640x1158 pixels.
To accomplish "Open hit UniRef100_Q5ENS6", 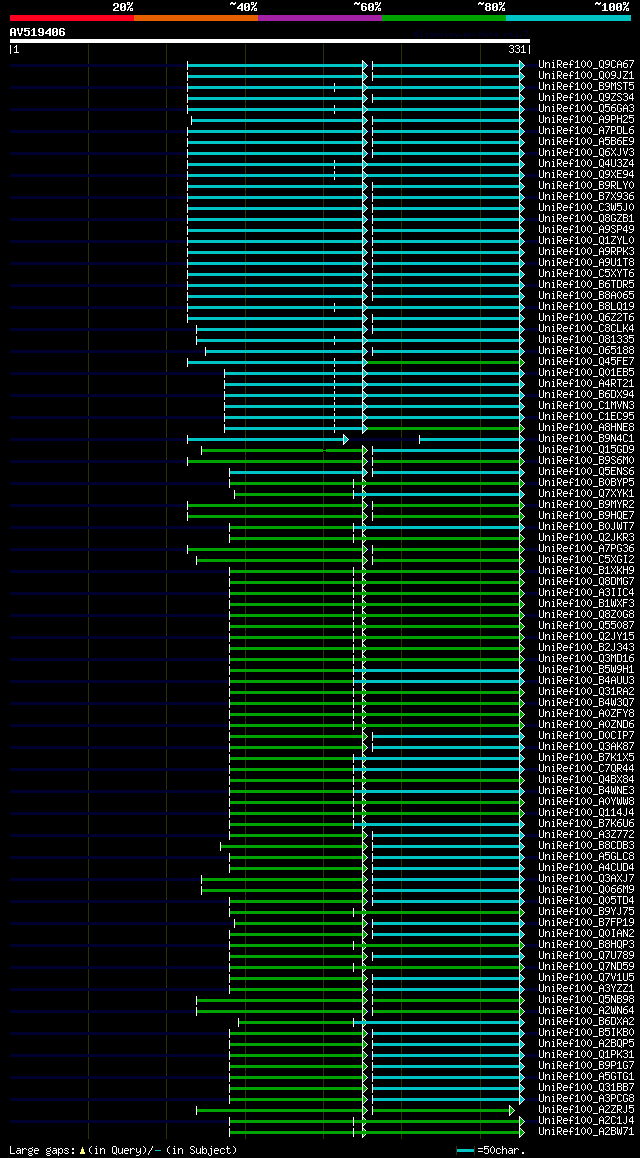I will point(586,472).
